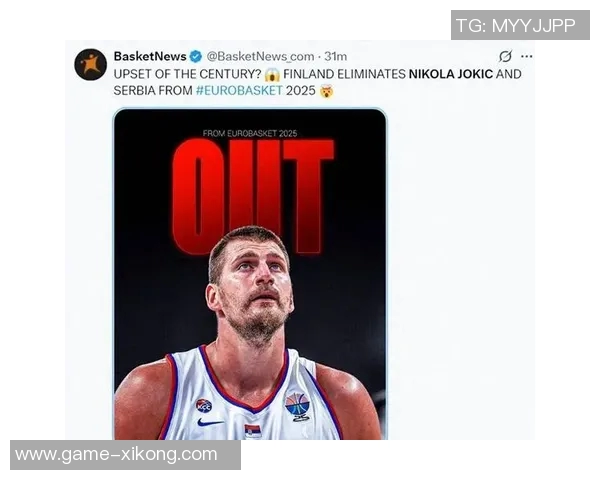Open the tweet's attached OUT image
Screen dimensions: 600x480
coord(250,274)
